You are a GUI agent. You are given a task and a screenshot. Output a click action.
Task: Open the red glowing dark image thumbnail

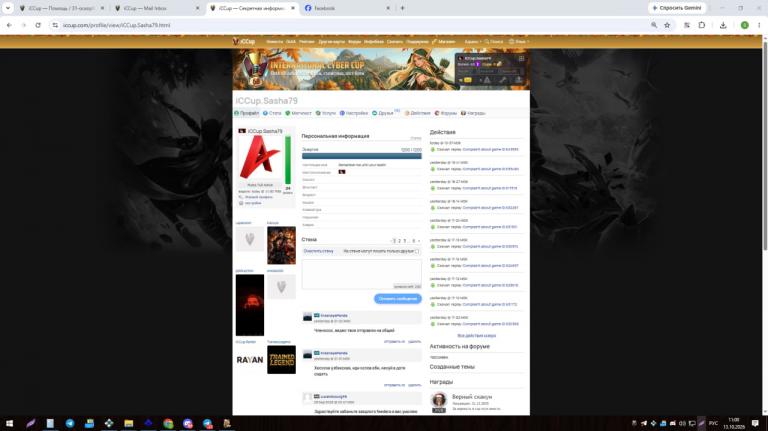coord(250,305)
